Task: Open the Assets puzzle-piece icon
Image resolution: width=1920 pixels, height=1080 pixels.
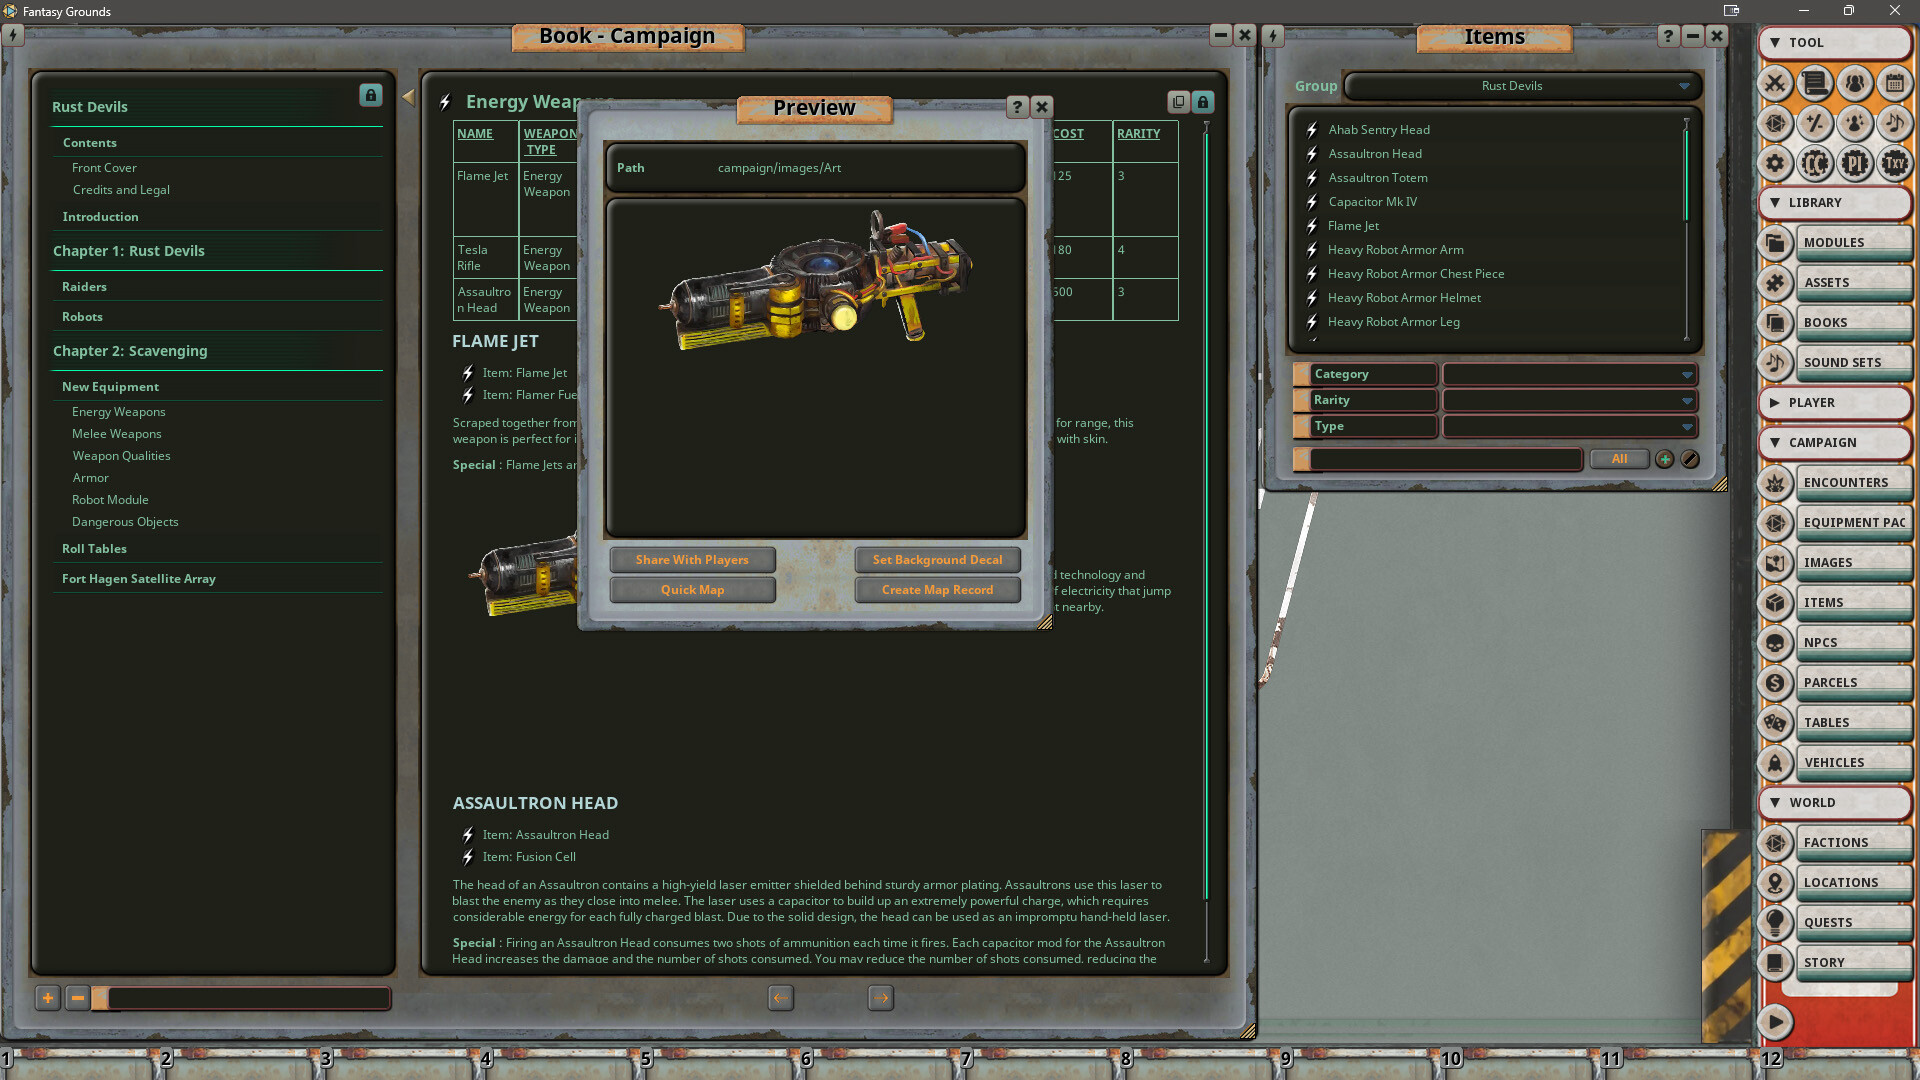Action: point(1776,283)
